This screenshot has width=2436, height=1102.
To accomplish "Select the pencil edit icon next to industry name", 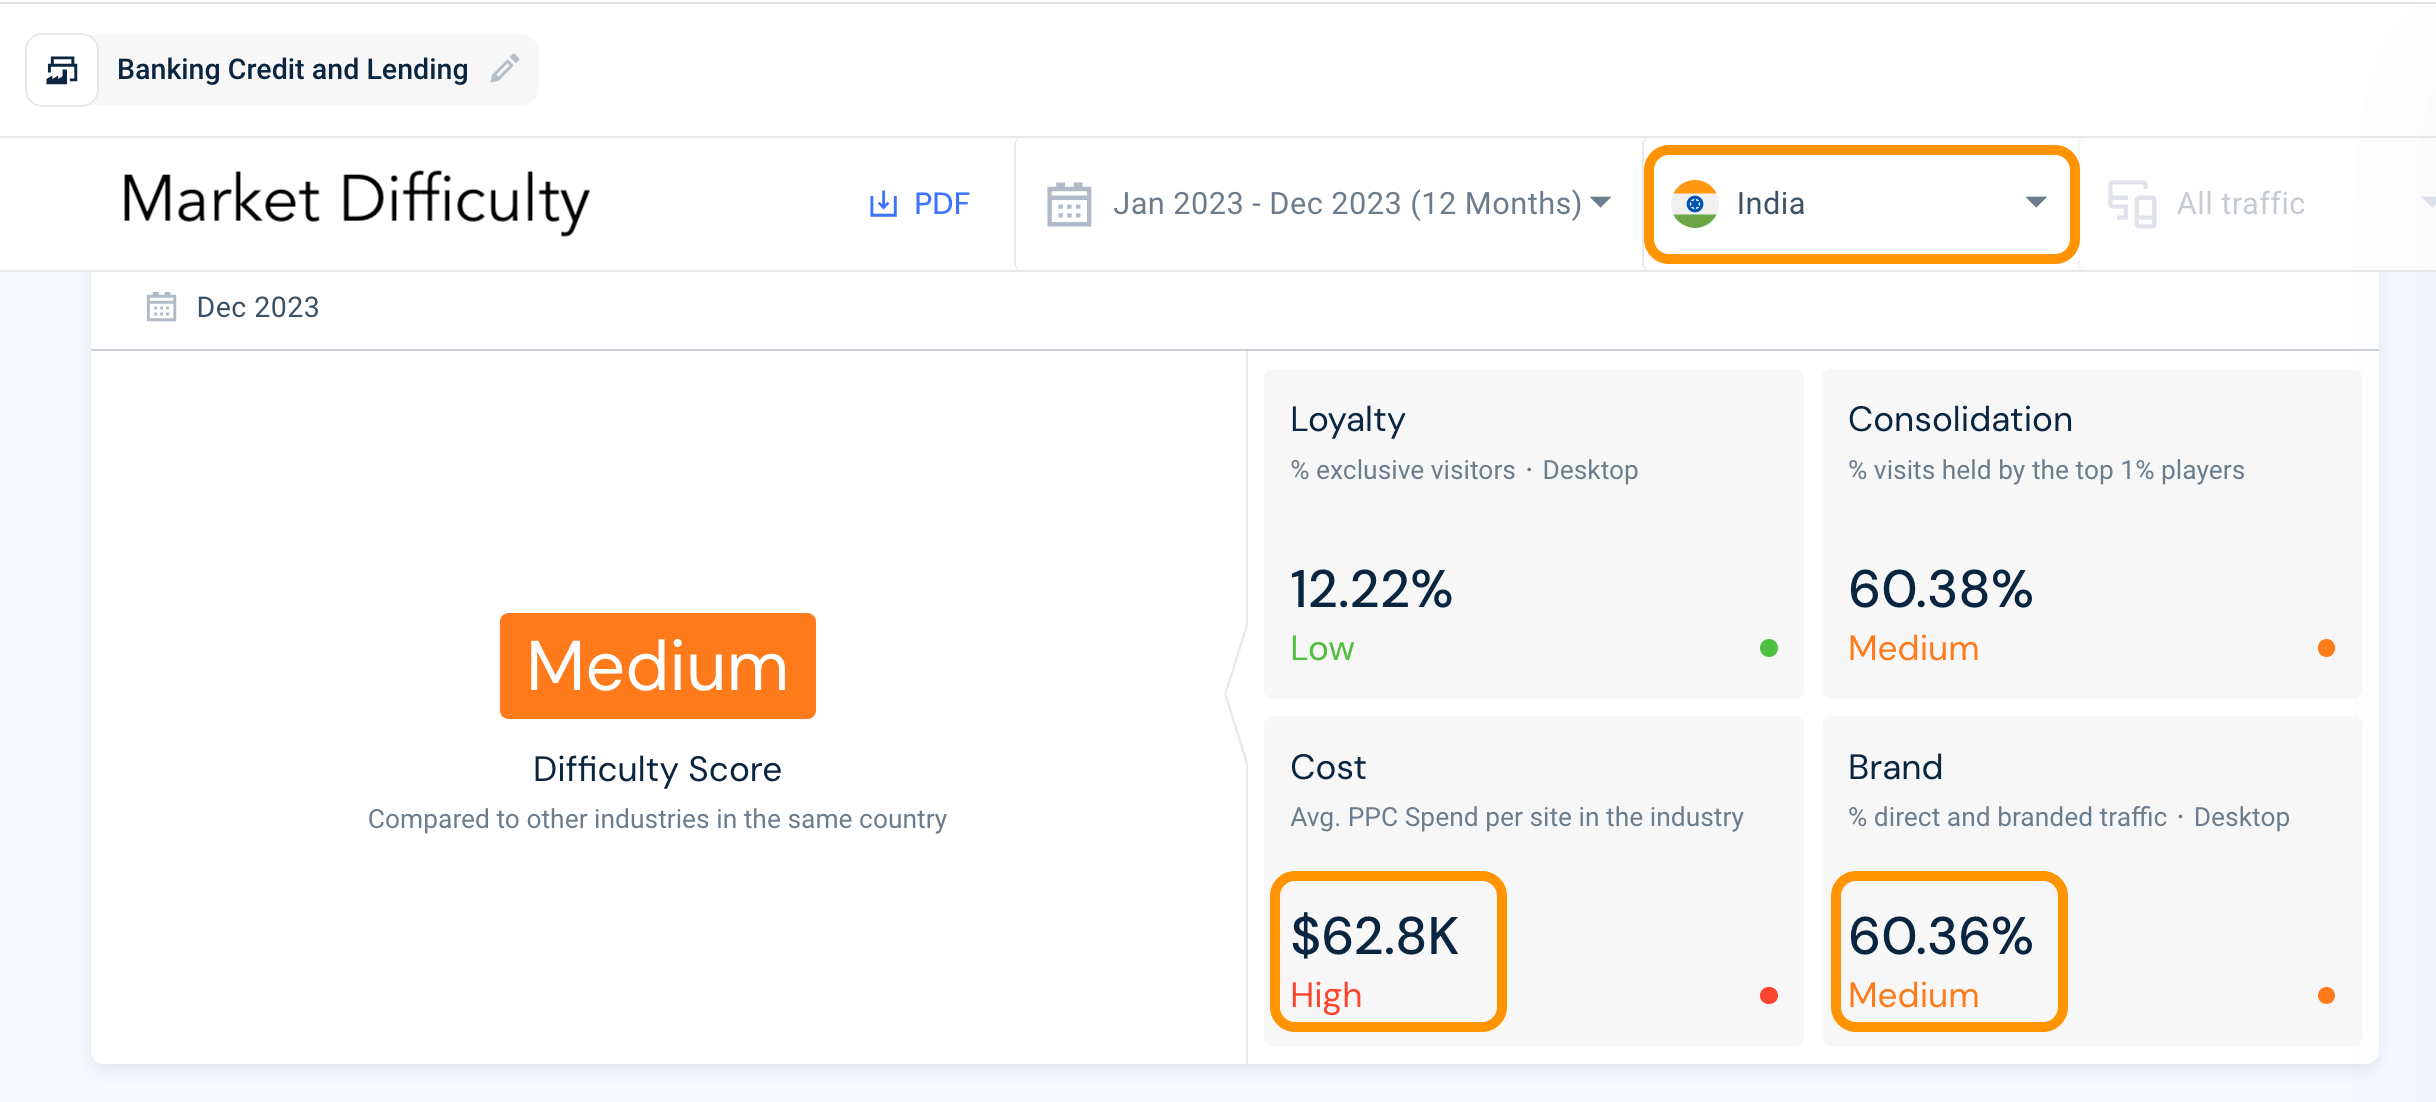I will 504,69.
